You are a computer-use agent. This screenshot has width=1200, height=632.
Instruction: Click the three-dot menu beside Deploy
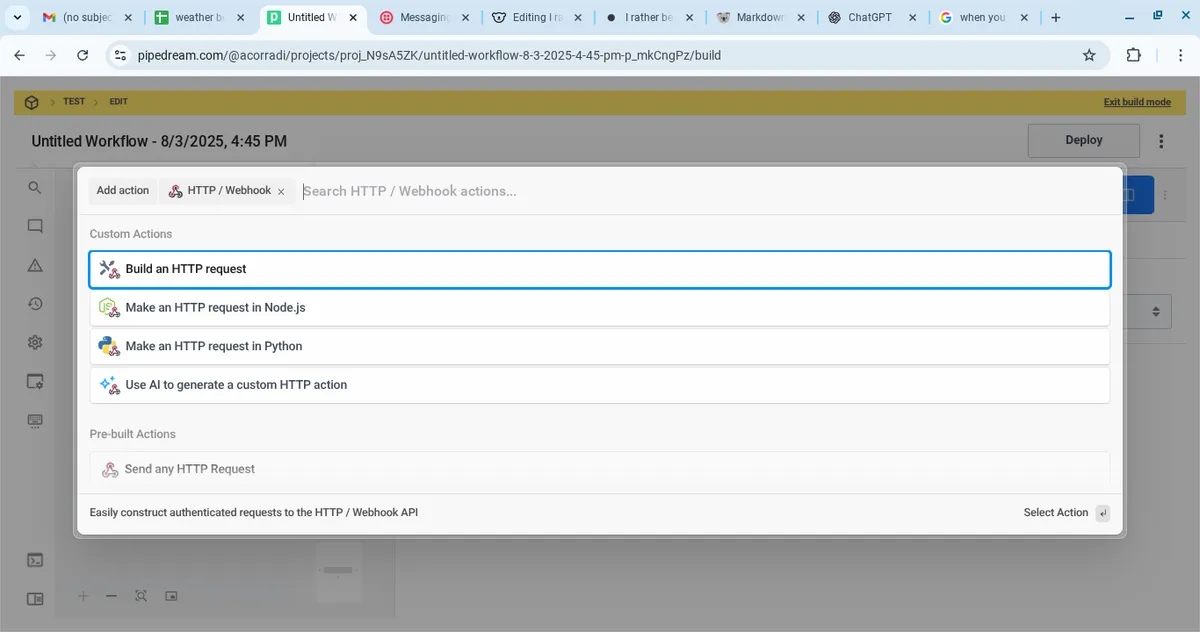[x=1161, y=141]
